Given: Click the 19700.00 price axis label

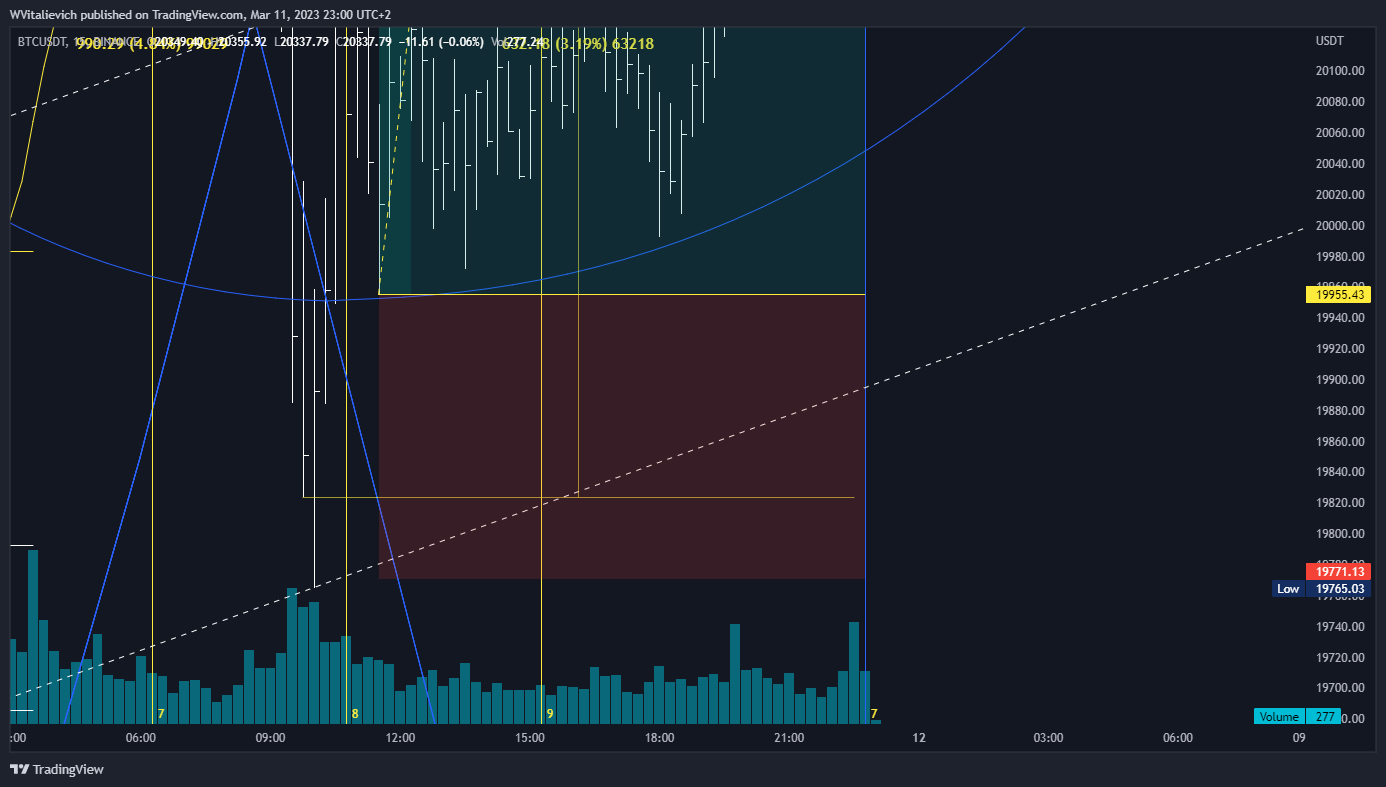Looking at the screenshot, I should (1341, 688).
